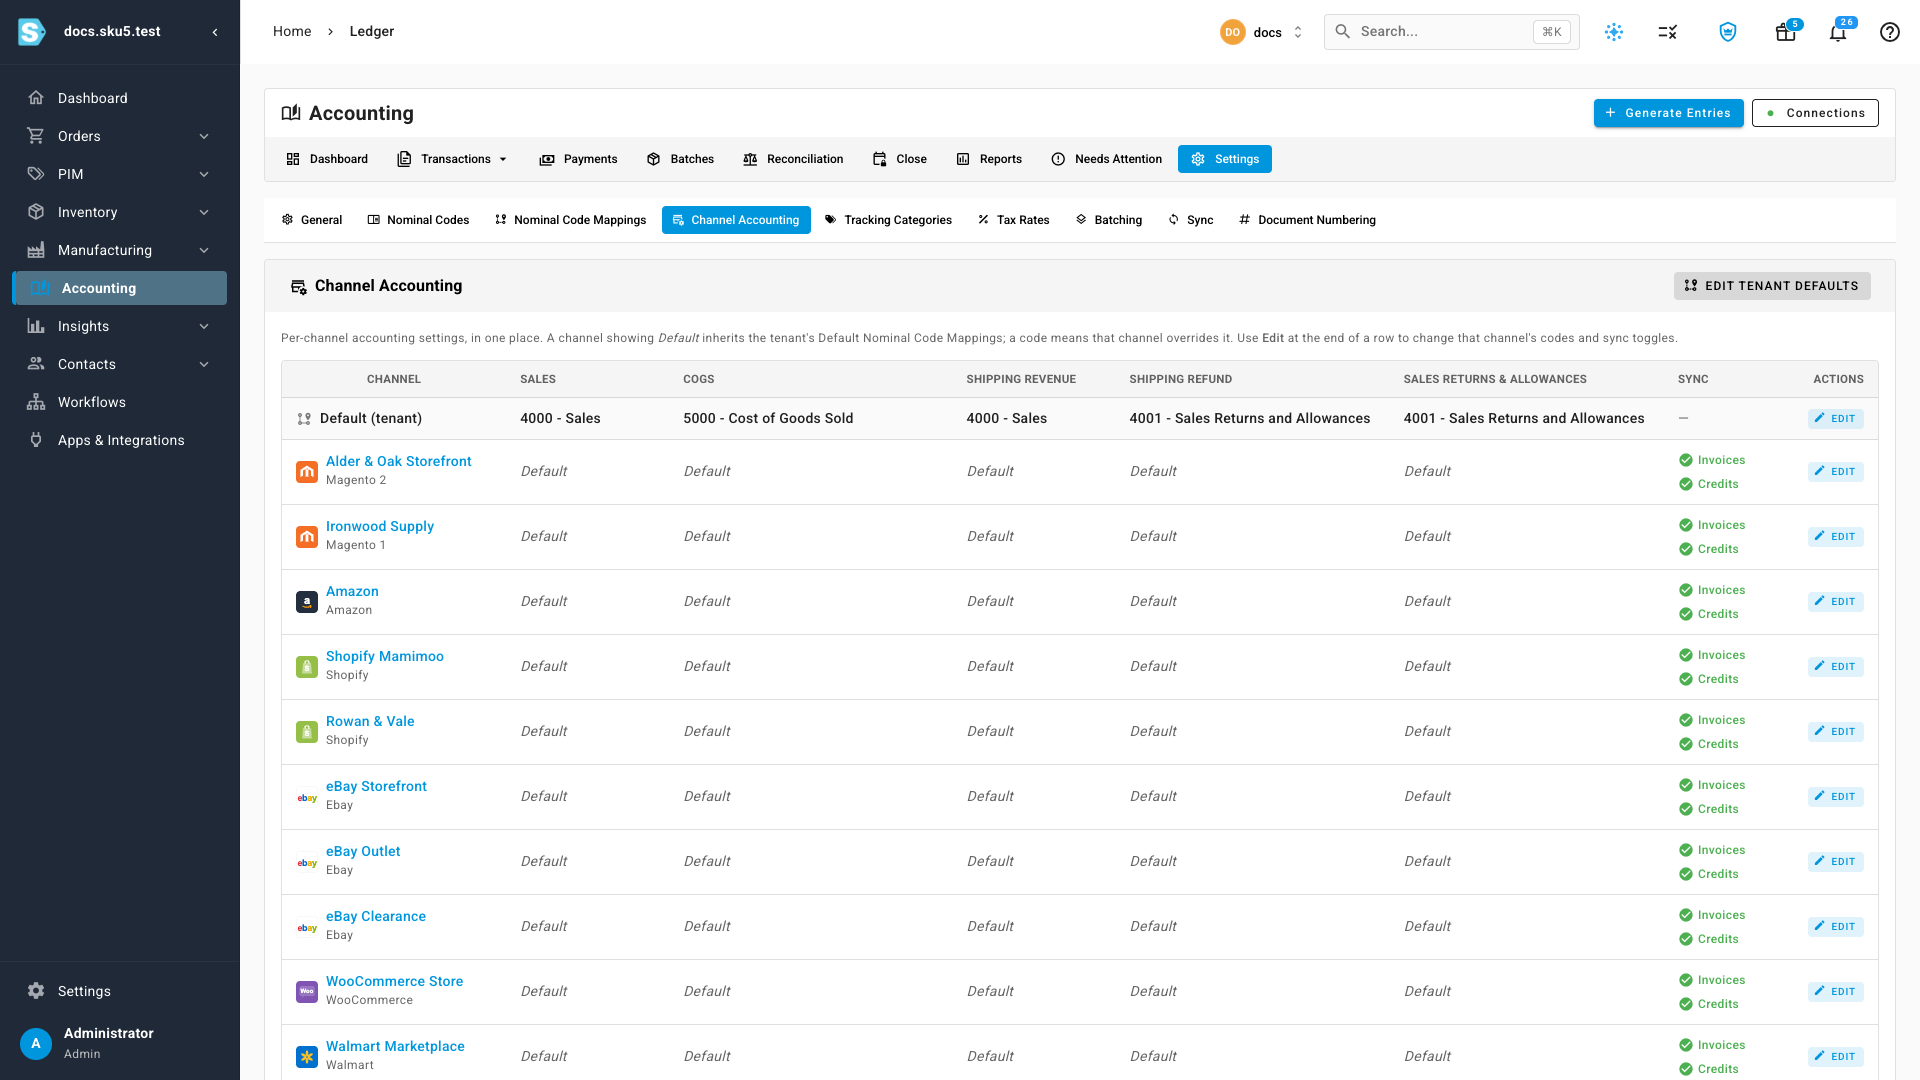Open the AI sparkle icon in header
This screenshot has height=1080, width=1920.
click(1614, 32)
